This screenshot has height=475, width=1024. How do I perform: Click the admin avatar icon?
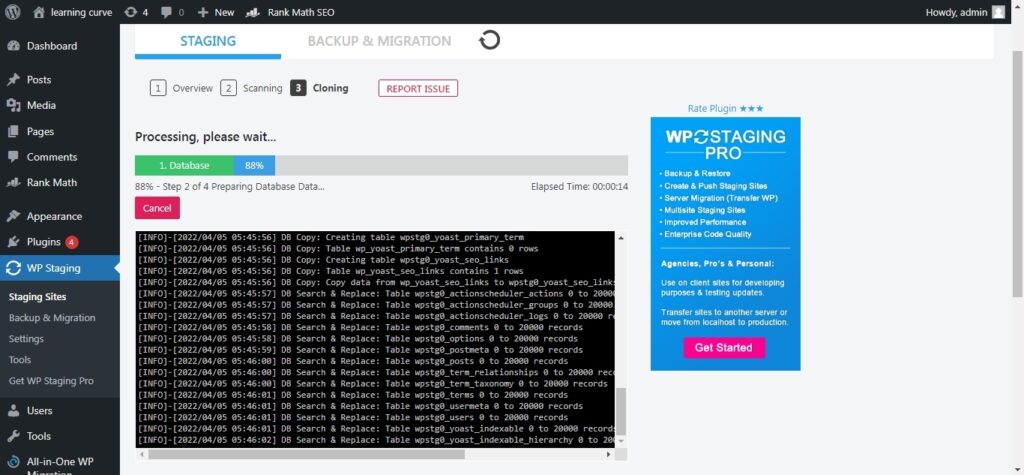tap(998, 12)
